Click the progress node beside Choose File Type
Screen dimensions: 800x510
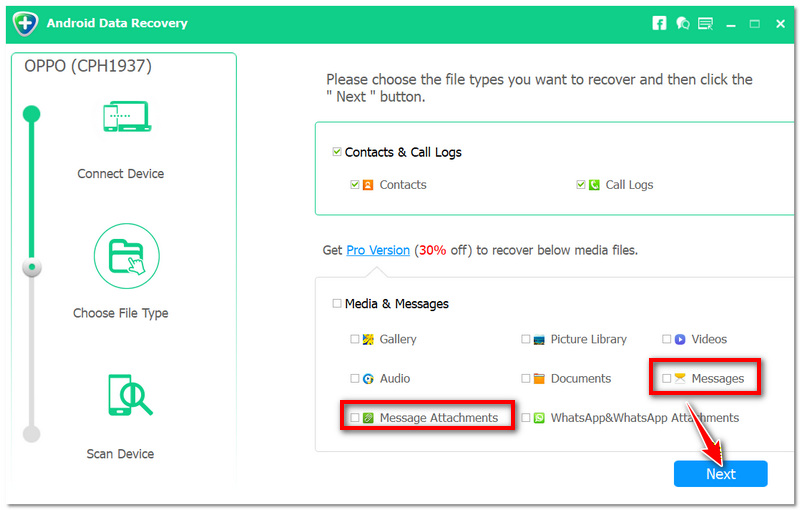32,267
